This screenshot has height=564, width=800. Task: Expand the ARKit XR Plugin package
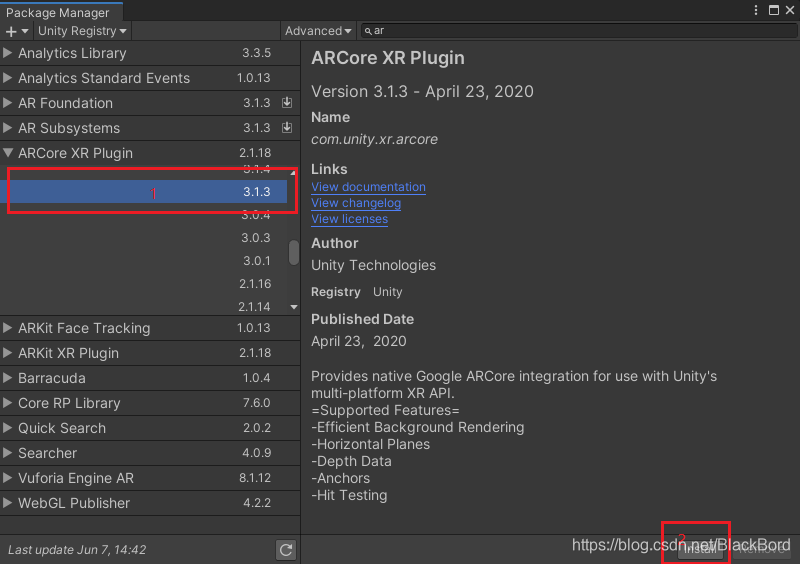pyautogui.click(x=7, y=353)
